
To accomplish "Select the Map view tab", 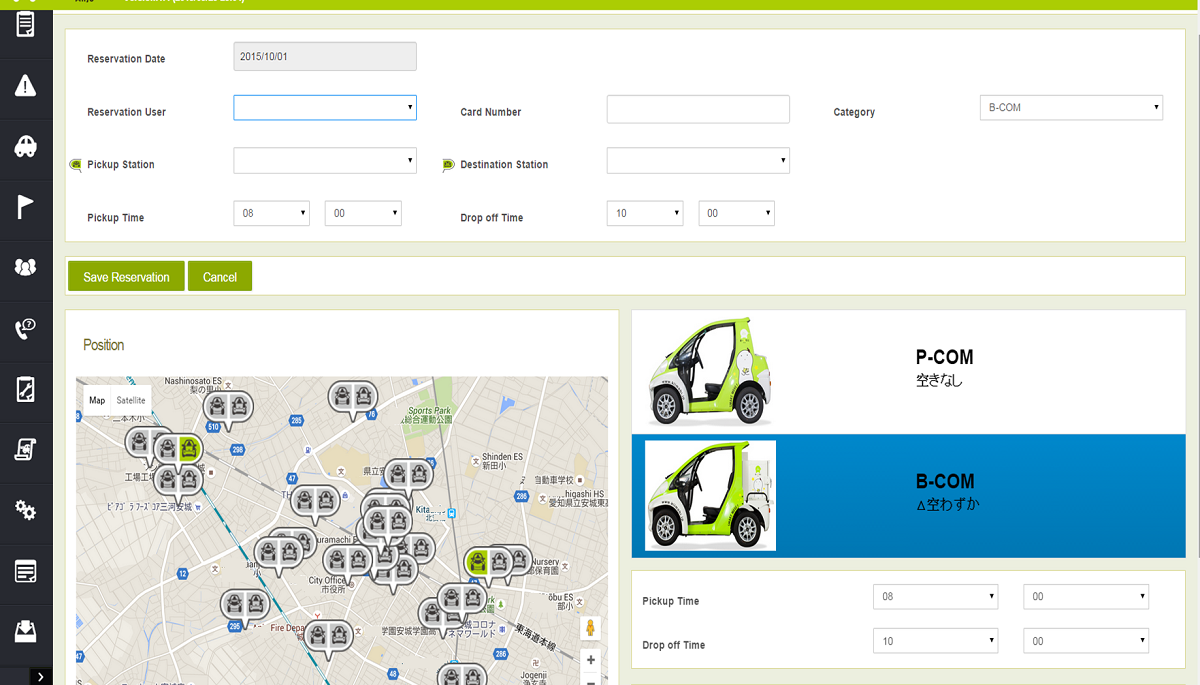I will [97, 400].
